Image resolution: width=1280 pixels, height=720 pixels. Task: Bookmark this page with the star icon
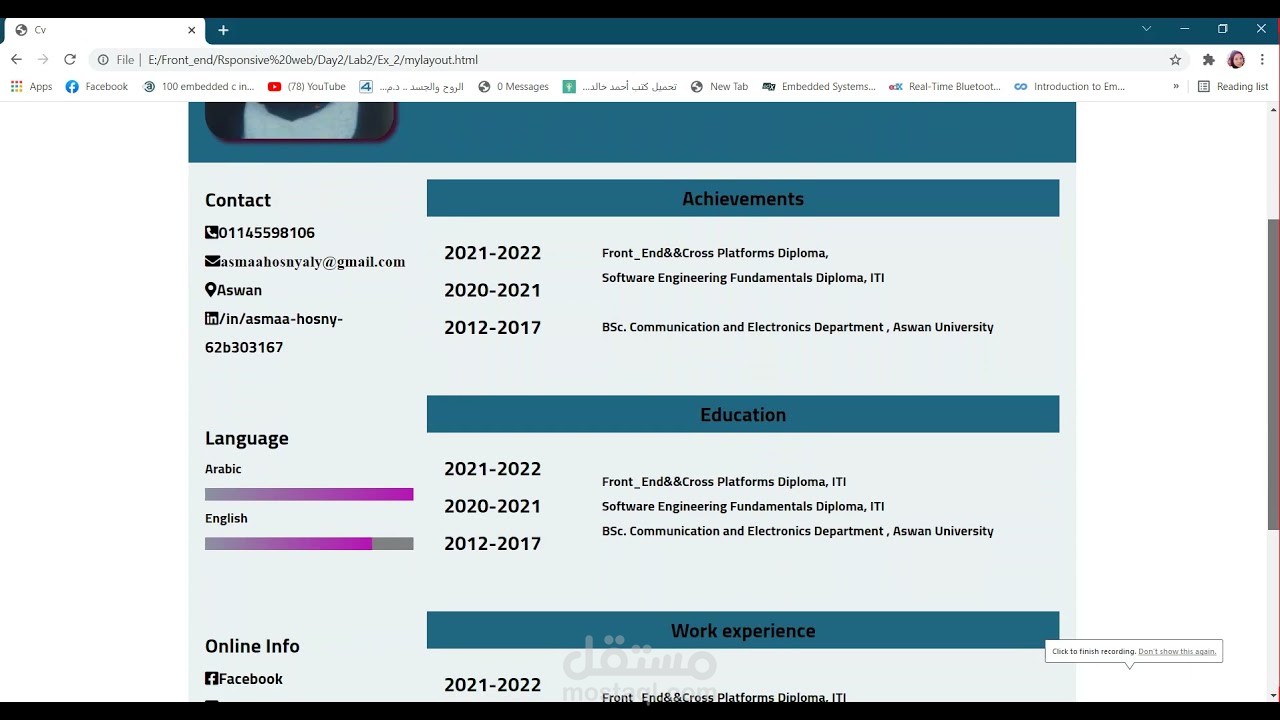(x=1175, y=60)
